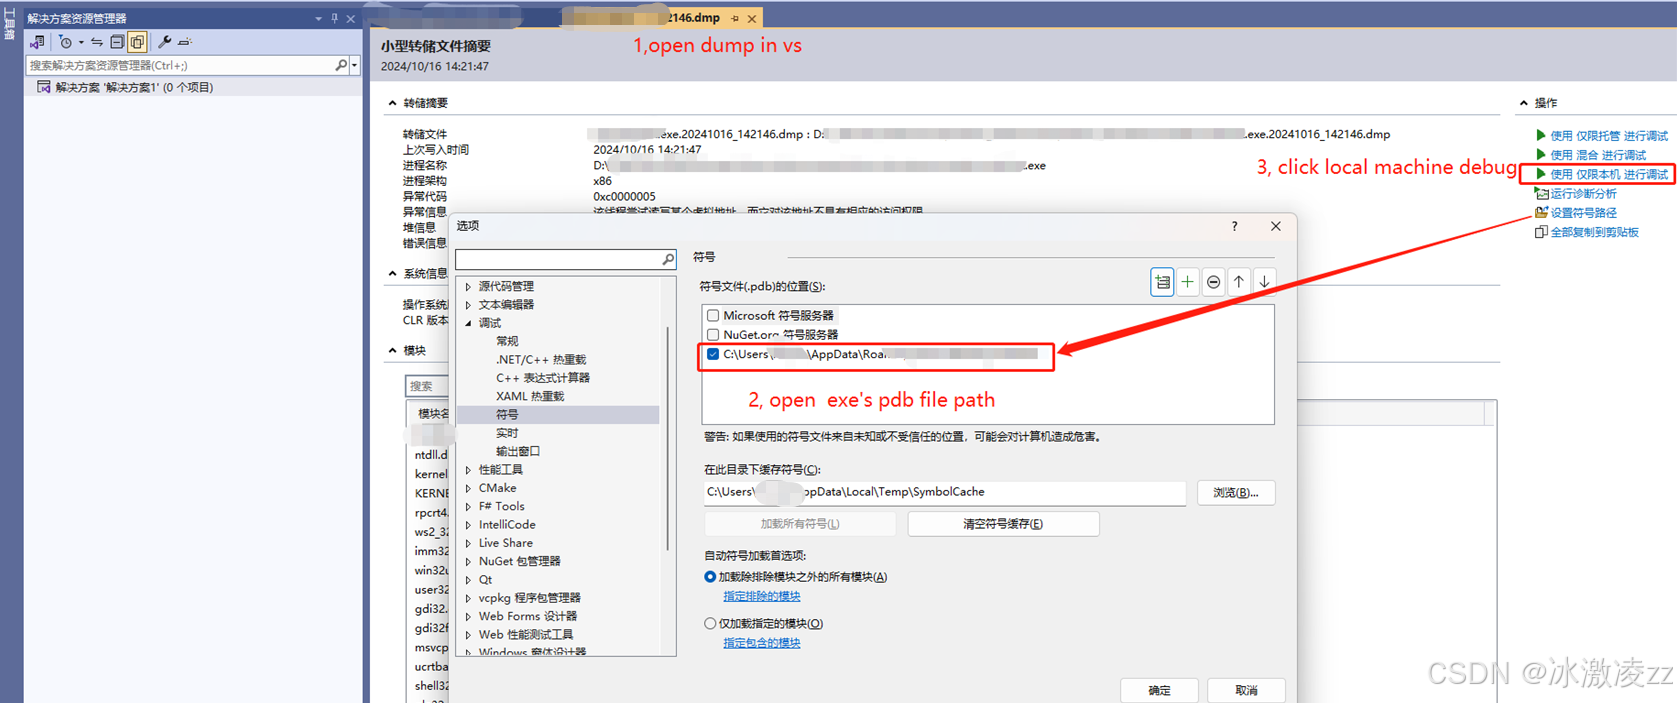This screenshot has height=703, width=1677.
Task: Move symbol location down with arrow icon
Action: [x=1264, y=282]
